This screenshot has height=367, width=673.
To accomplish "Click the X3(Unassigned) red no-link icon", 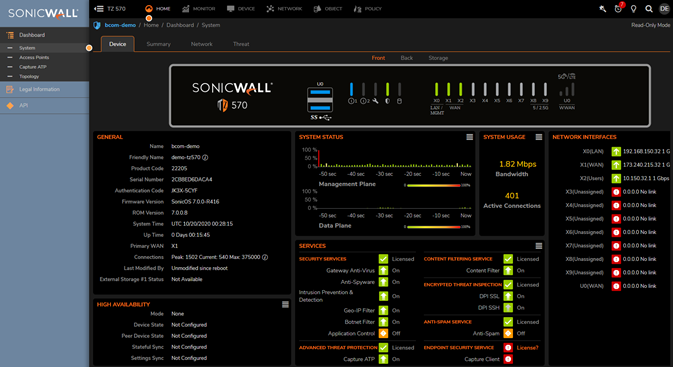I will pos(616,192).
